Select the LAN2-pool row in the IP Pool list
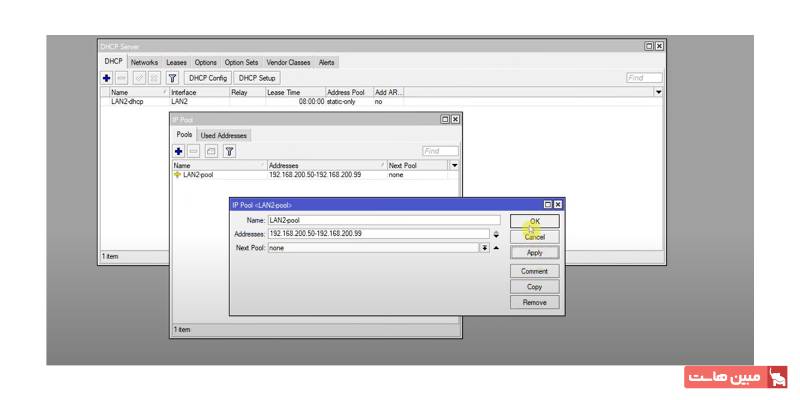800x400 pixels. tap(315, 175)
